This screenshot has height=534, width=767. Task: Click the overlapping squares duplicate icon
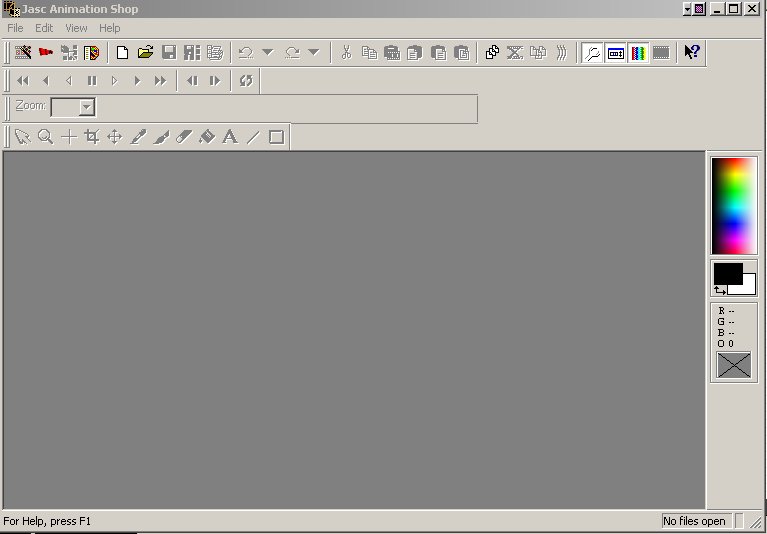pos(492,52)
